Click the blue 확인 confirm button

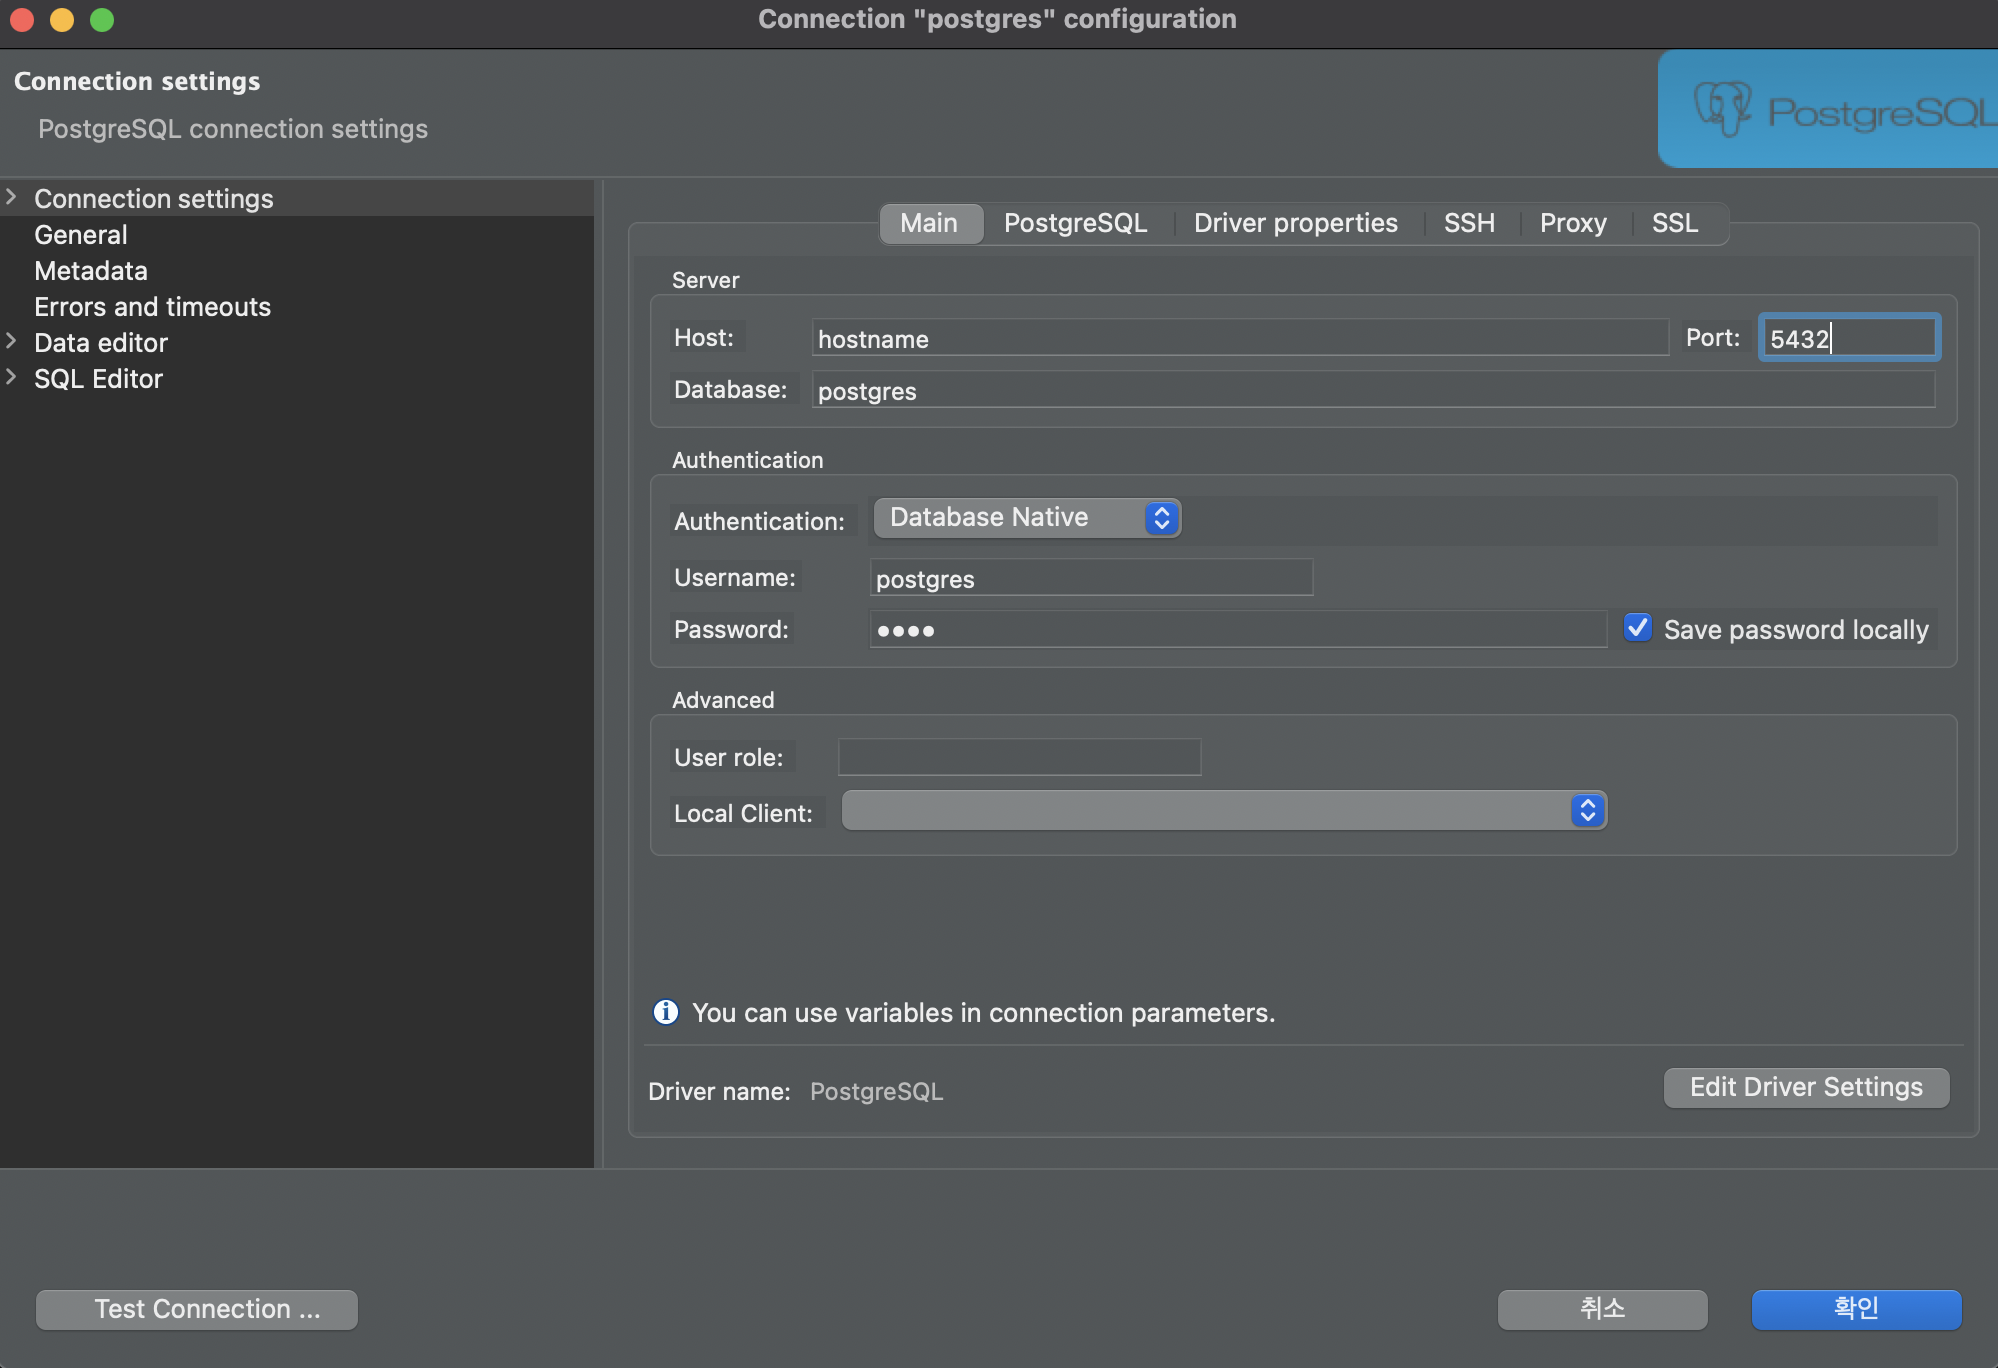click(1855, 1308)
